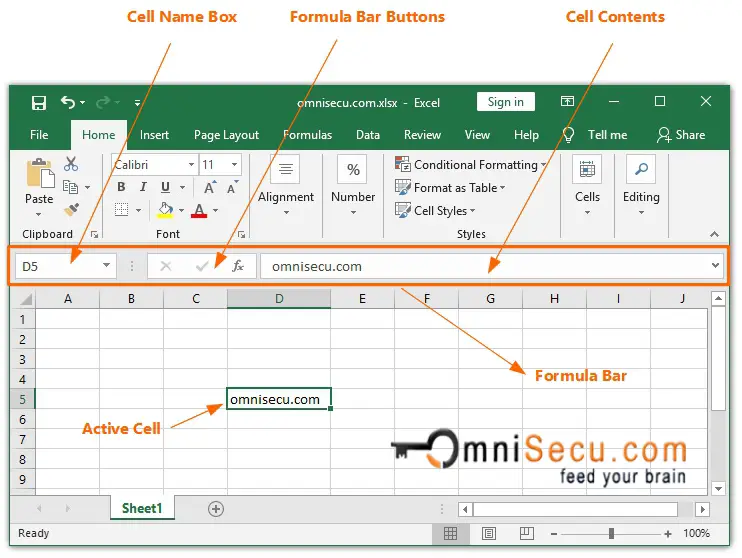Apply the red Font Color

(x=199, y=211)
